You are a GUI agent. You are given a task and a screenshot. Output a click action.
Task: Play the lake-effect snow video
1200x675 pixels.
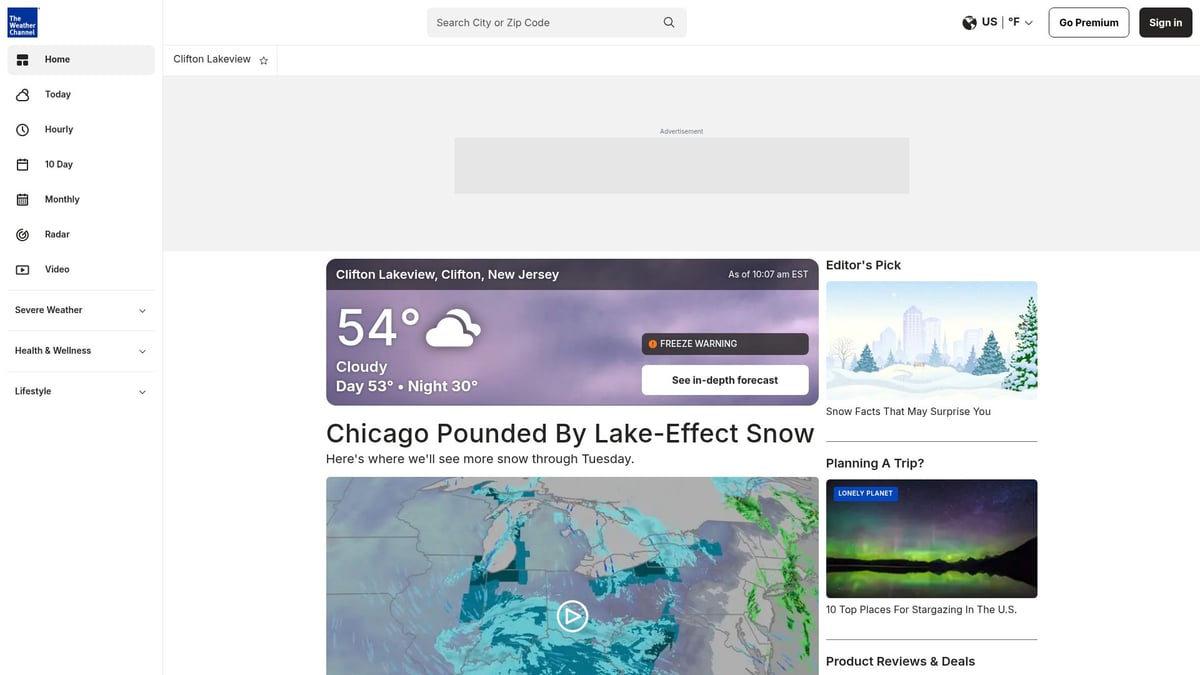tap(571, 615)
